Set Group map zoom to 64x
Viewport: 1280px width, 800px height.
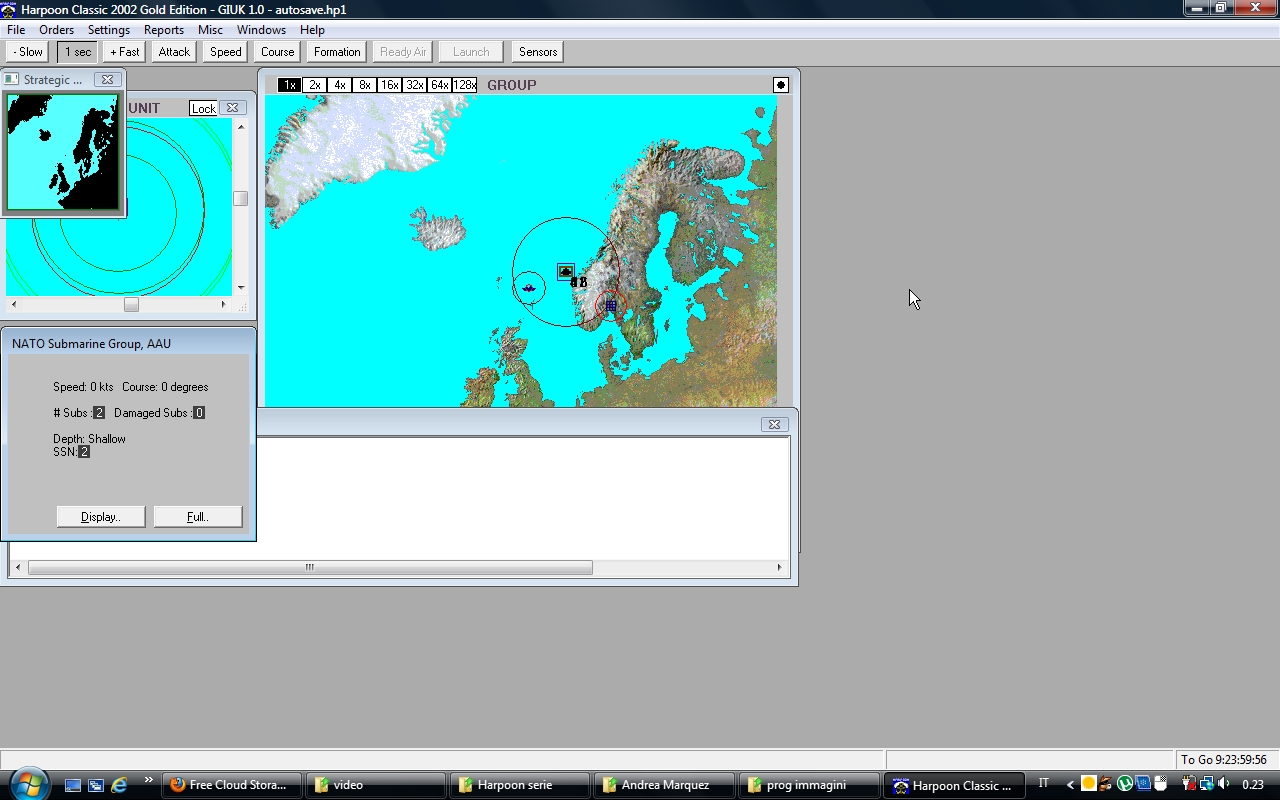(x=439, y=85)
